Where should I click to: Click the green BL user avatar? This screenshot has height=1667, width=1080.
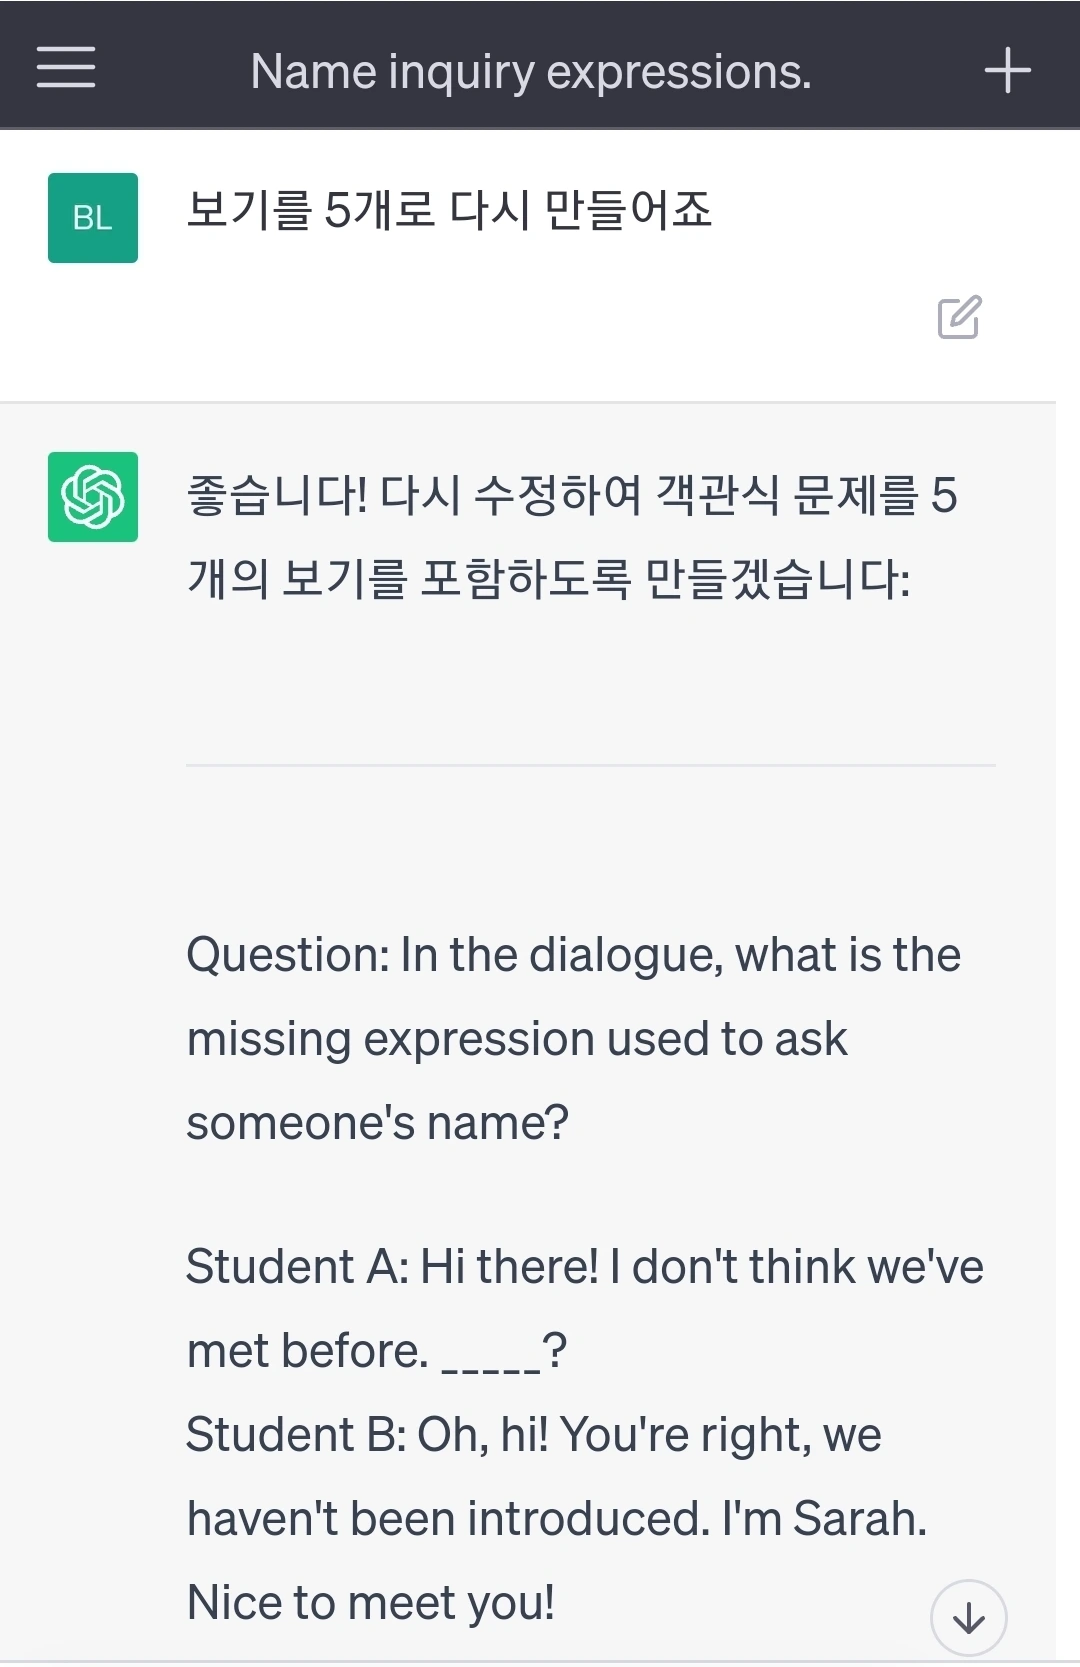(x=93, y=218)
